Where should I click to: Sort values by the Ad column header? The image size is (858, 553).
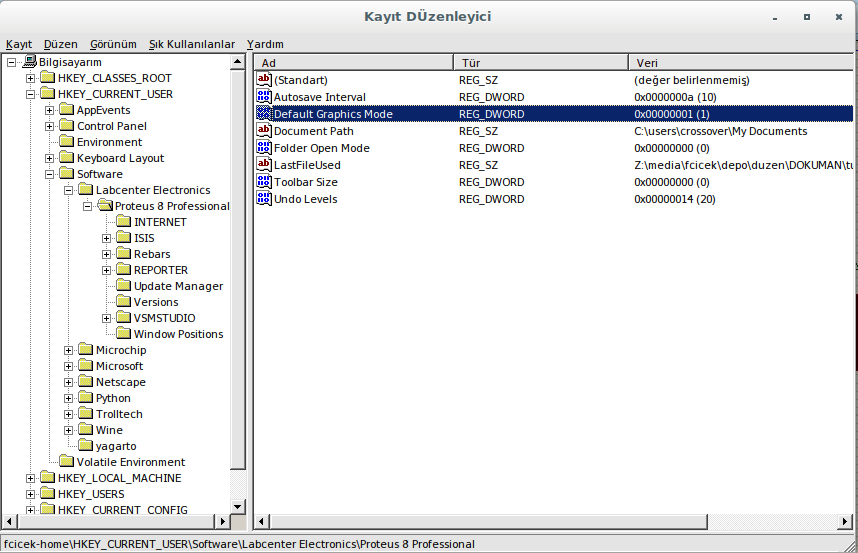[353, 63]
